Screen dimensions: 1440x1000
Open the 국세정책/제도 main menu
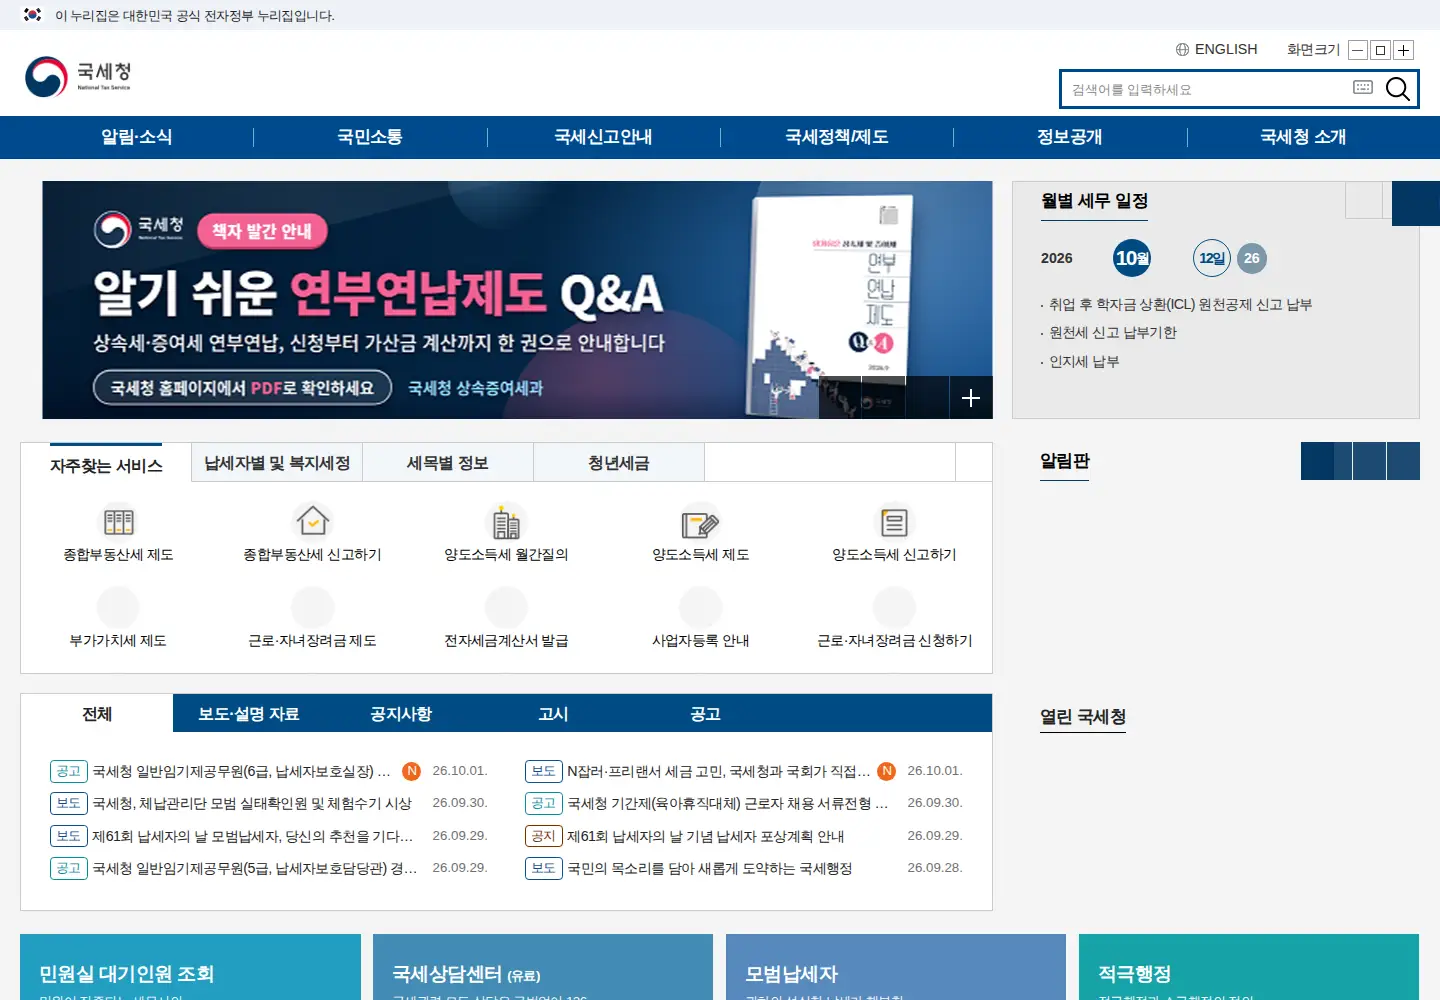[x=837, y=137]
